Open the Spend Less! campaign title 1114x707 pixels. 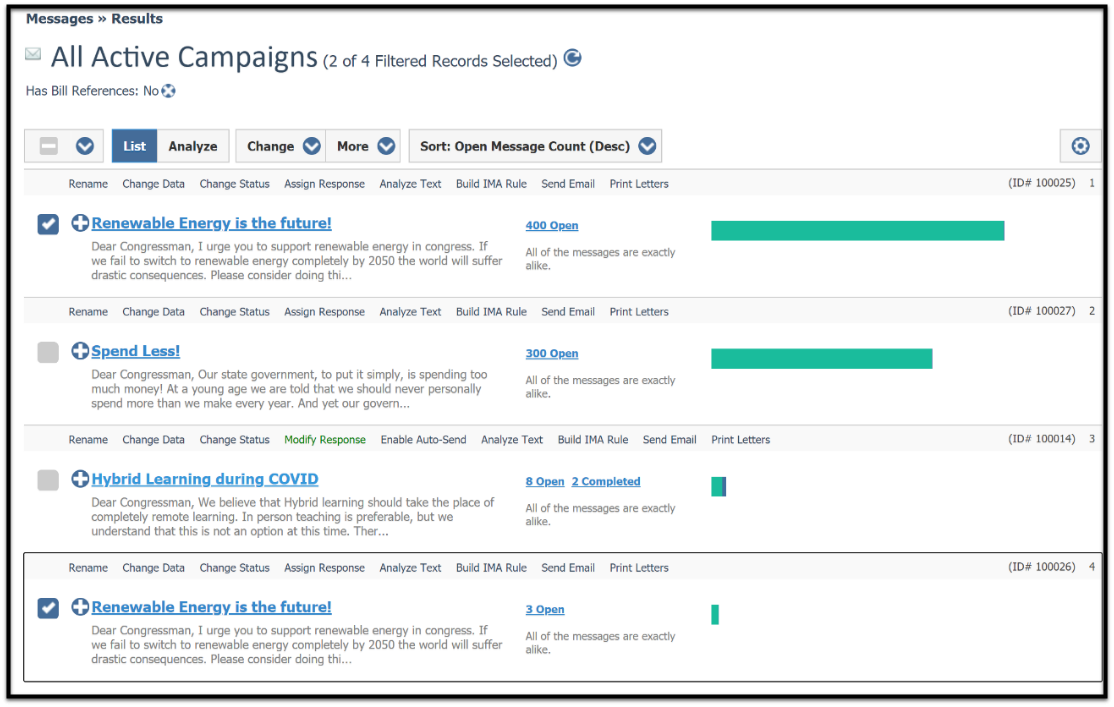pyautogui.click(x=136, y=351)
